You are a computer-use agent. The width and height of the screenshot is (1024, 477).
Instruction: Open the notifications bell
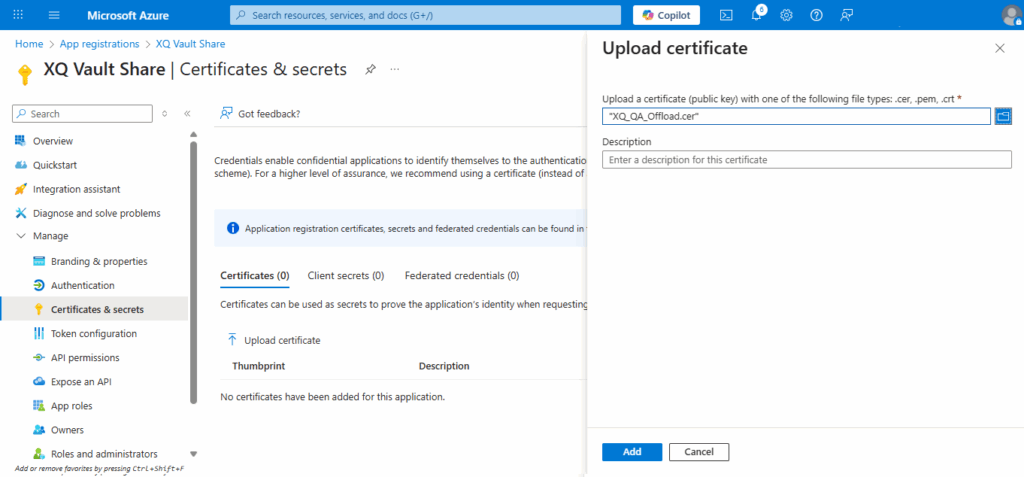(x=757, y=15)
